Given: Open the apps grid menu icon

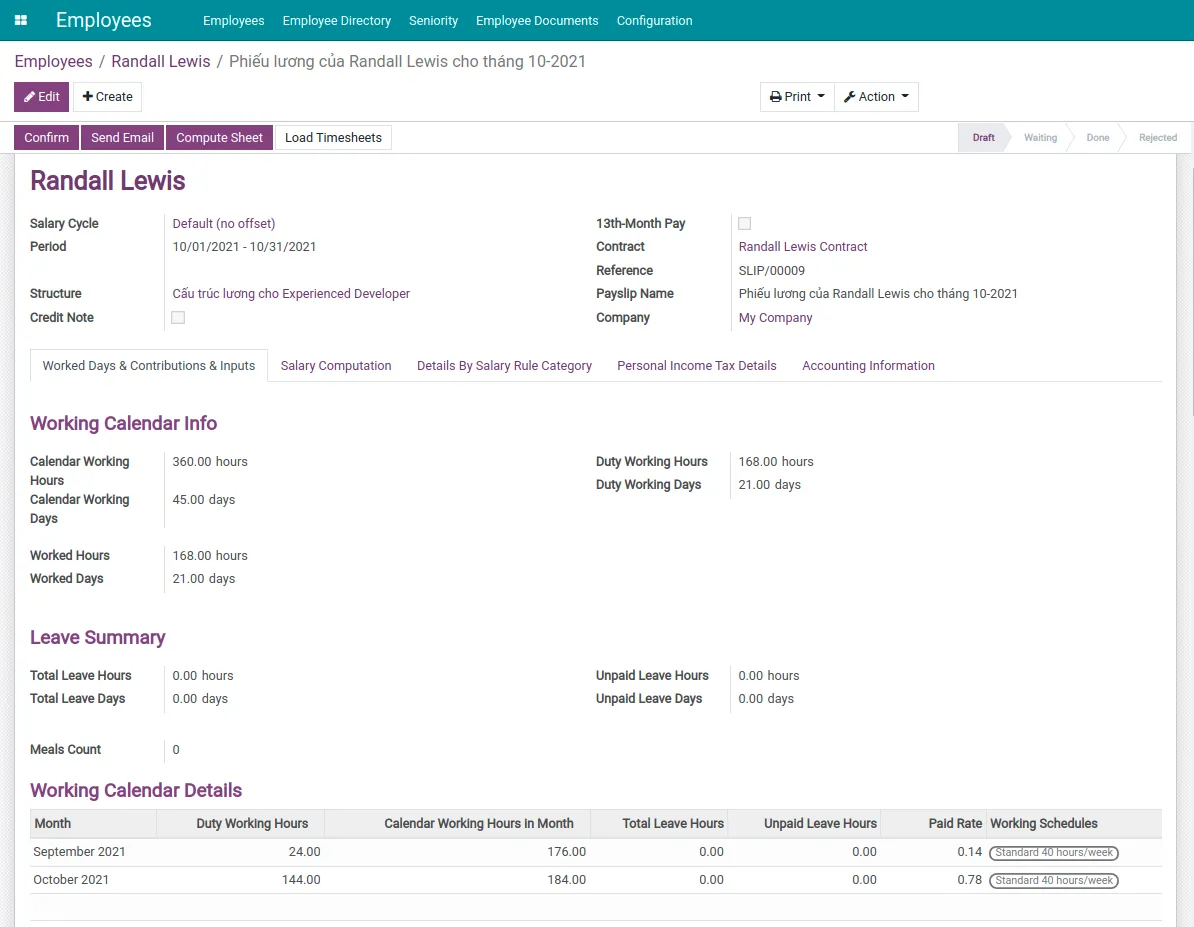Looking at the screenshot, I should (x=21, y=20).
